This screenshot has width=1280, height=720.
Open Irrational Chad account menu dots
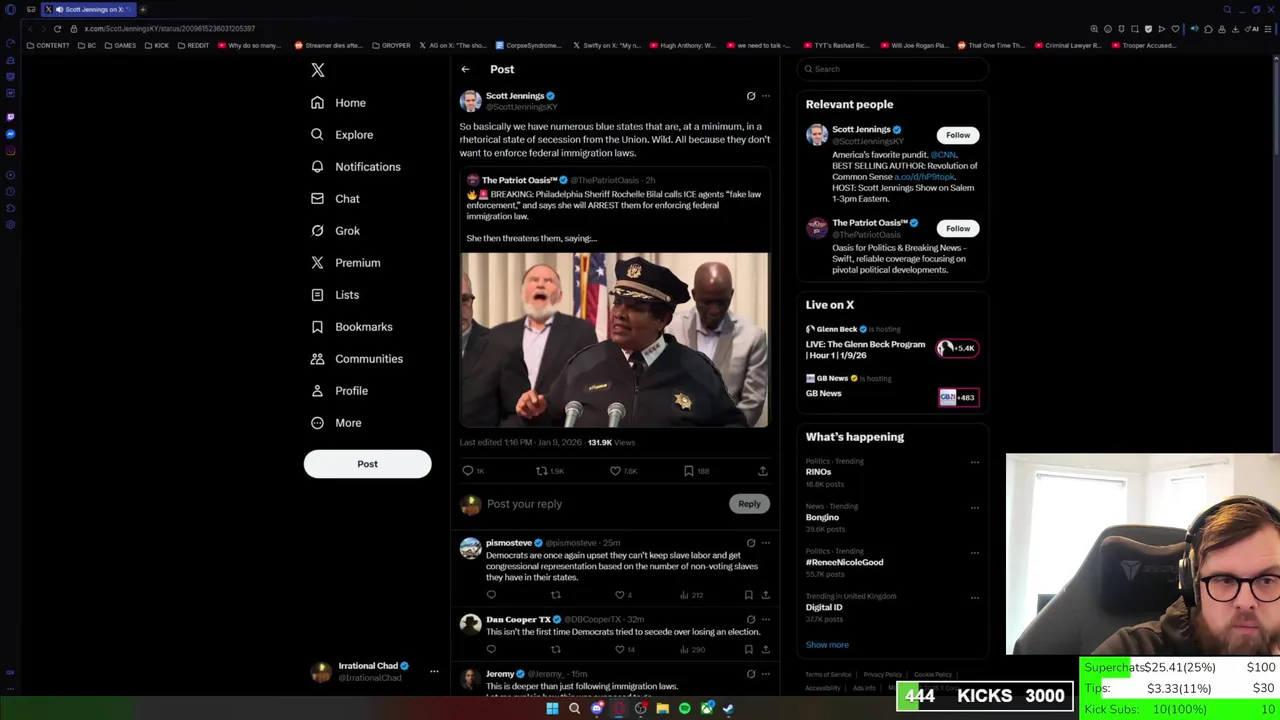tap(434, 672)
